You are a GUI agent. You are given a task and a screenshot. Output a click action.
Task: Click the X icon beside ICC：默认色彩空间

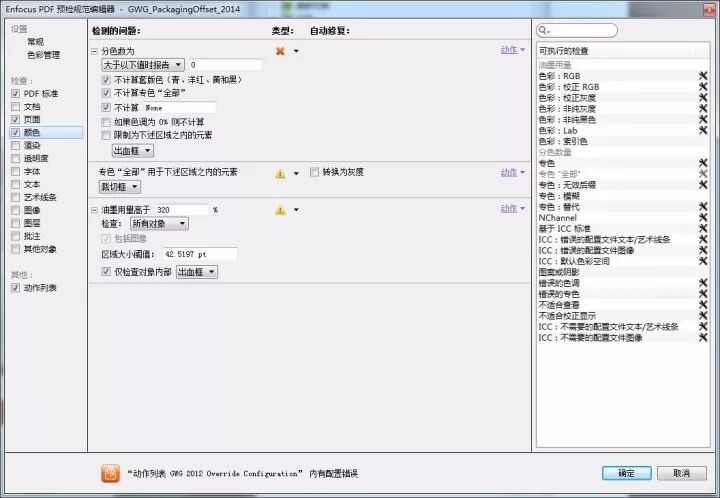[703, 261]
